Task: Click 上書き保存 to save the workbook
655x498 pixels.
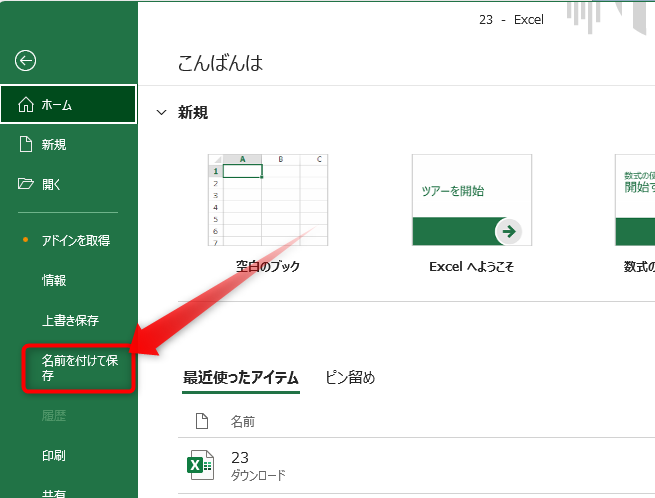Action: point(69,320)
